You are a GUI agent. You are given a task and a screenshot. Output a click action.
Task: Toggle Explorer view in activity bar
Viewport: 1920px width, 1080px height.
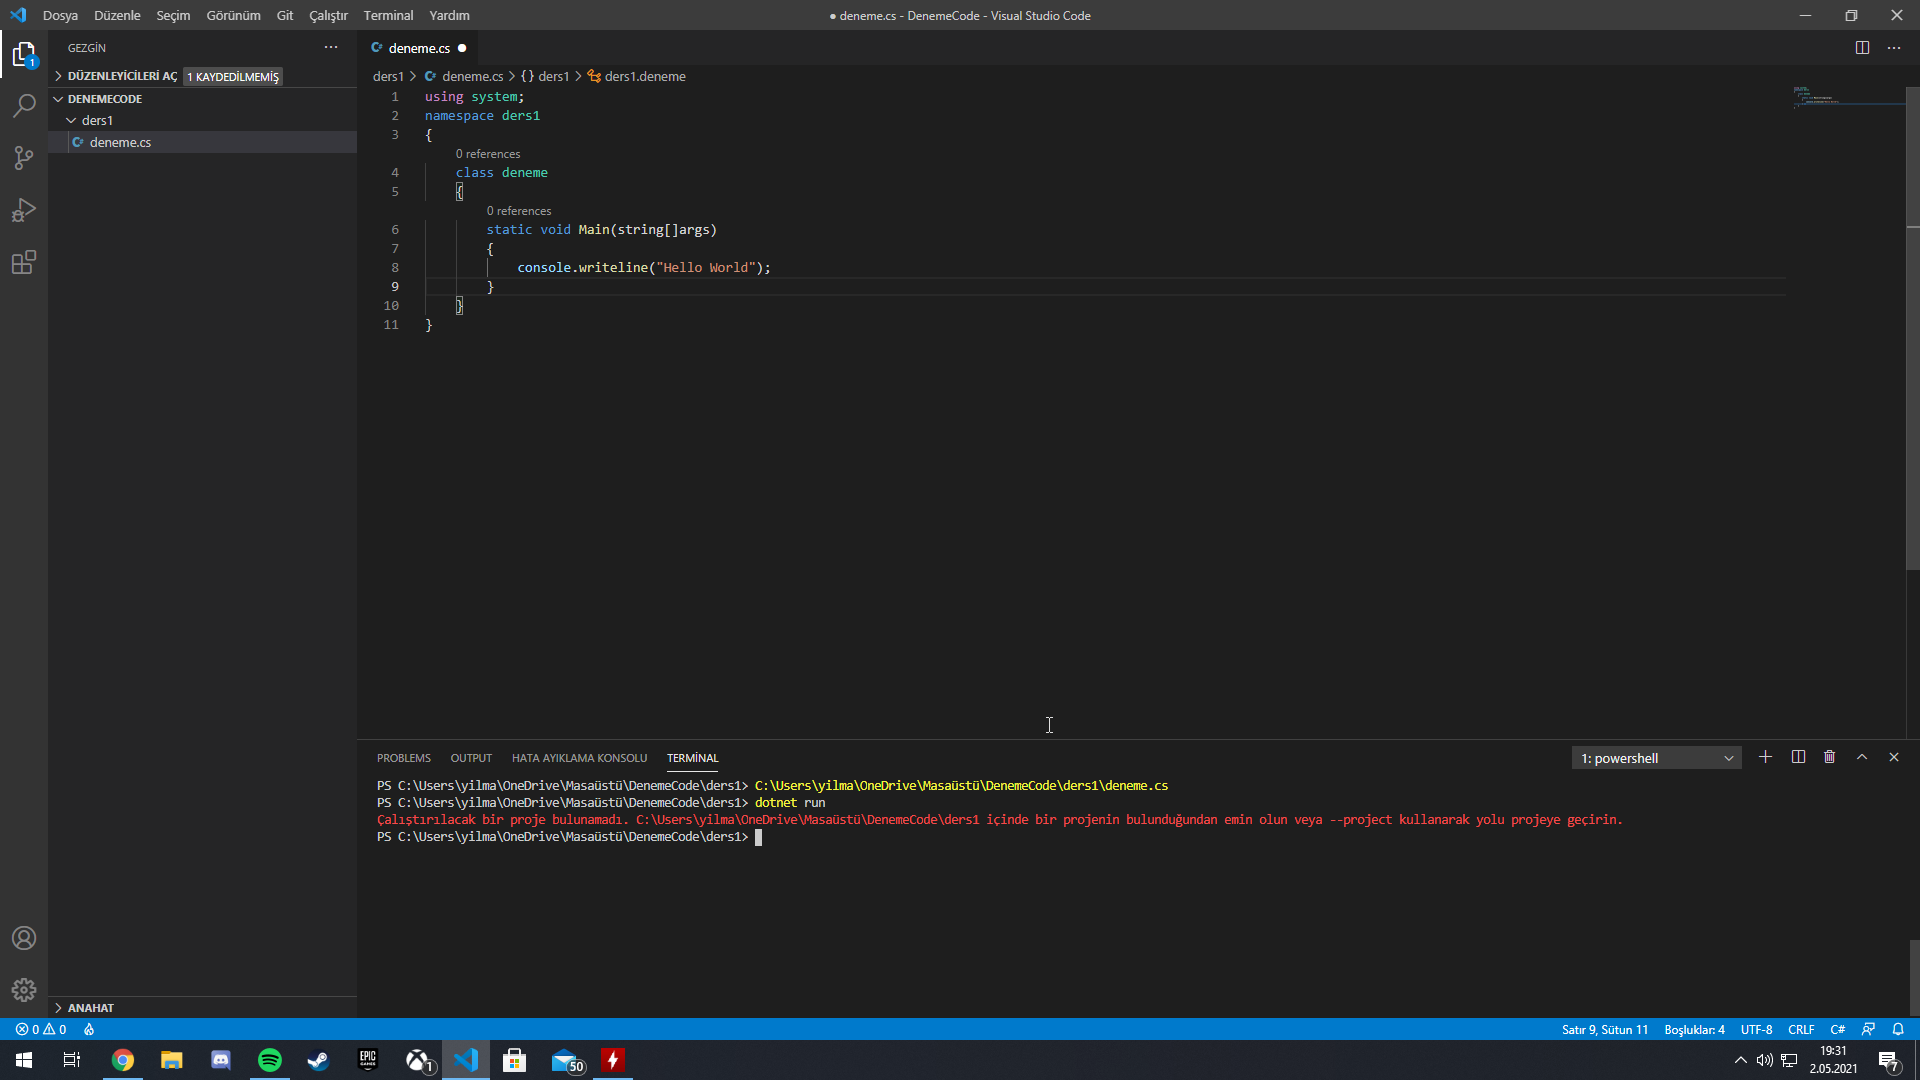tap(24, 54)
